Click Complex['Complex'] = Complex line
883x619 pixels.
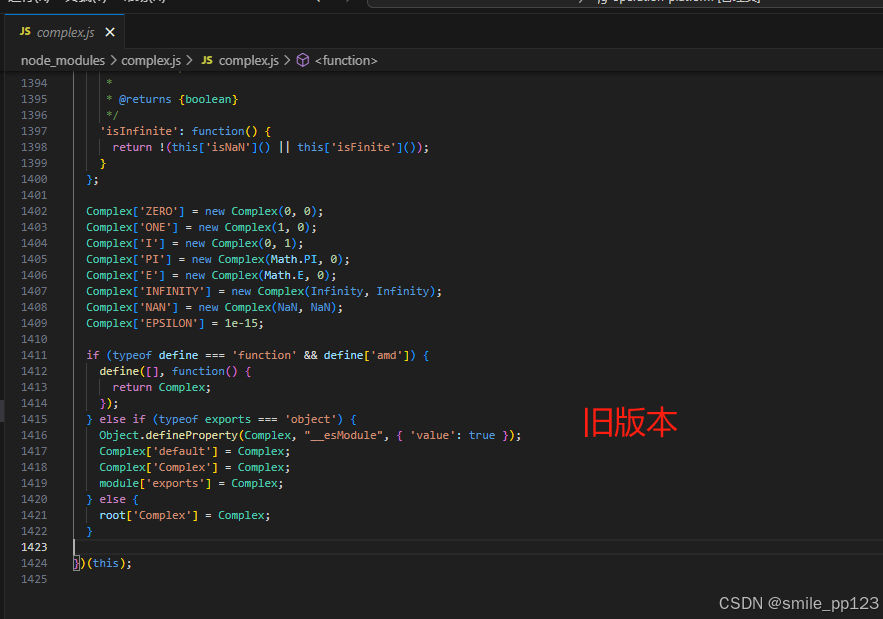[194, 467]
